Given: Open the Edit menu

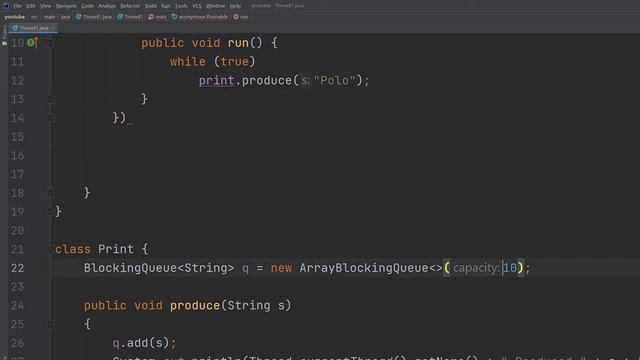Looking at the screenshot, I should tap(31, 6).
